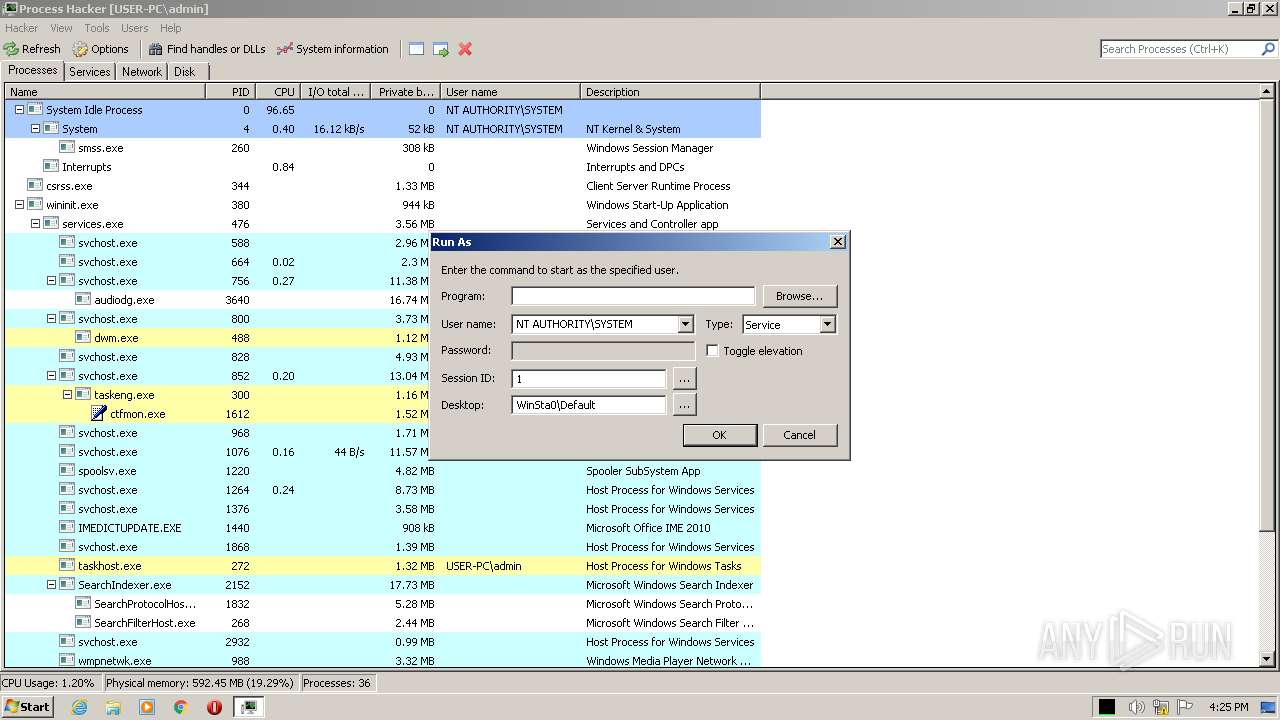Sort by the User name column header
This screenshot has width=1280, height=720.
(x=510, y=91)
